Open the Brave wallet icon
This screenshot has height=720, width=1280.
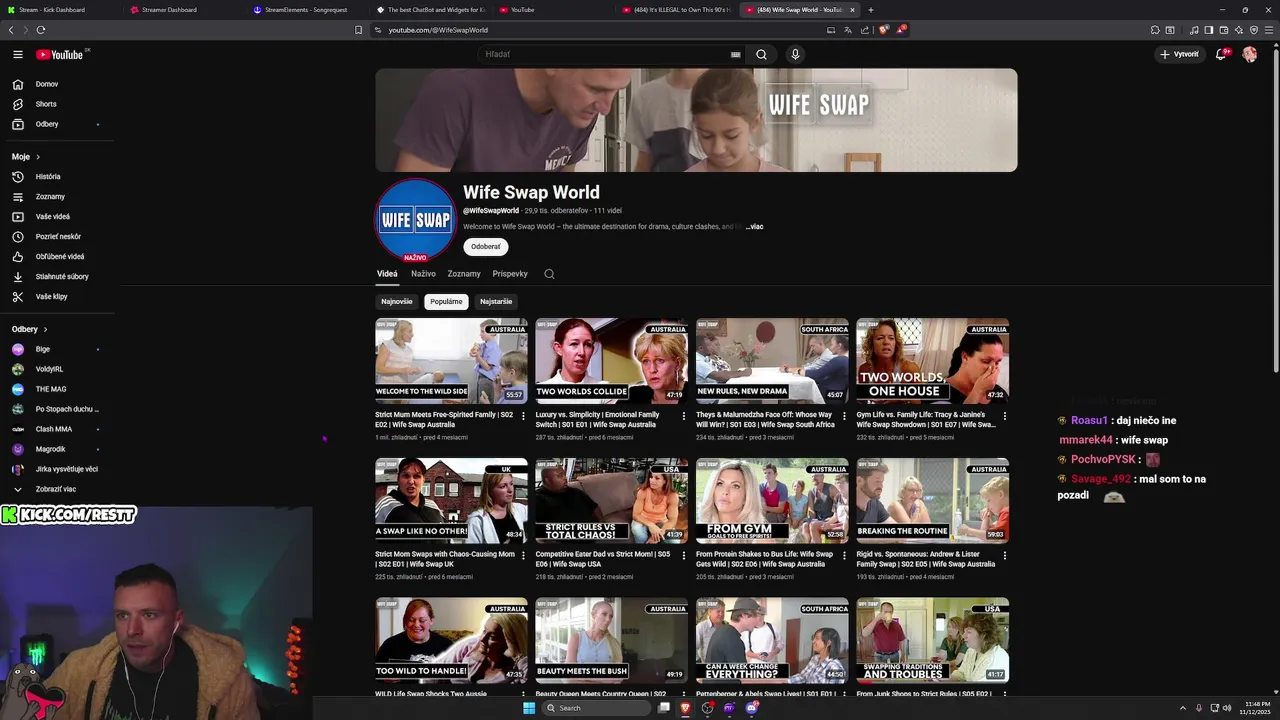coord(1223,30)
